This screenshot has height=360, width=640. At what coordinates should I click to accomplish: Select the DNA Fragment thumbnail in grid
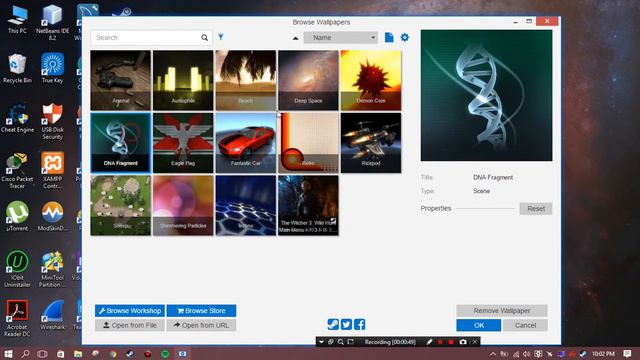[x=120, y=143]
